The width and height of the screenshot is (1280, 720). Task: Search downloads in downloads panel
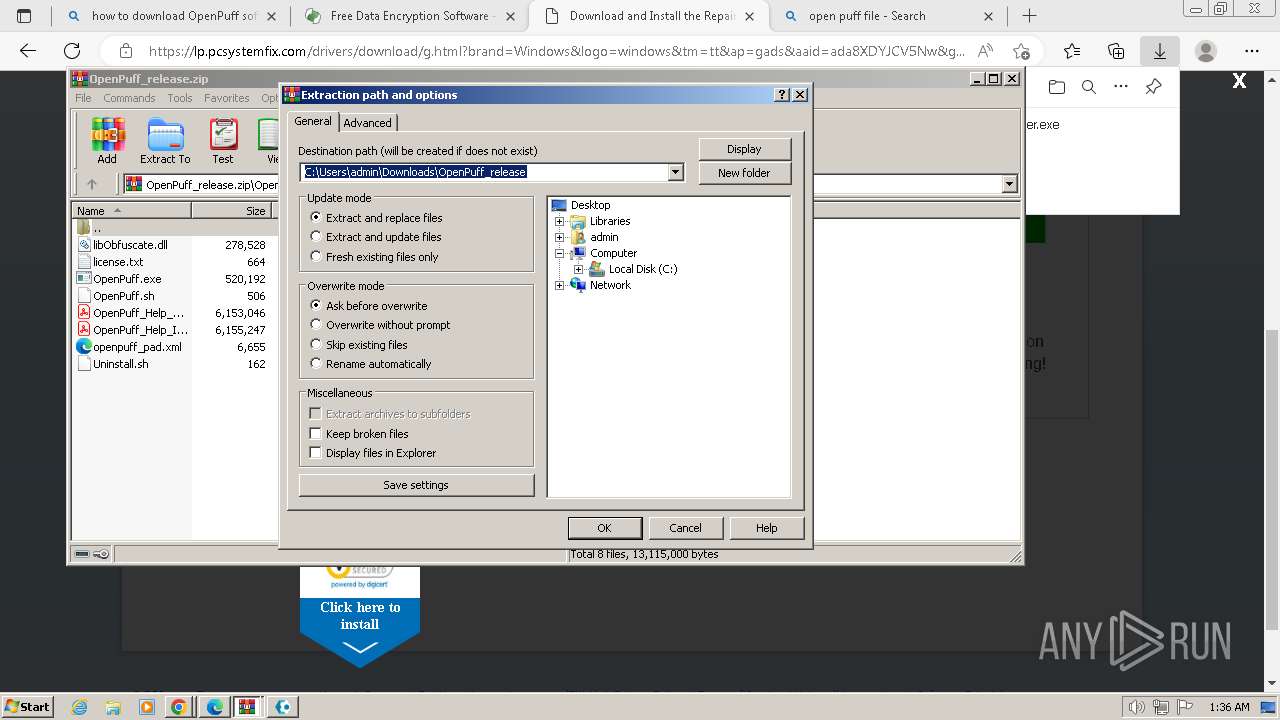click(x=1089, y=87)
